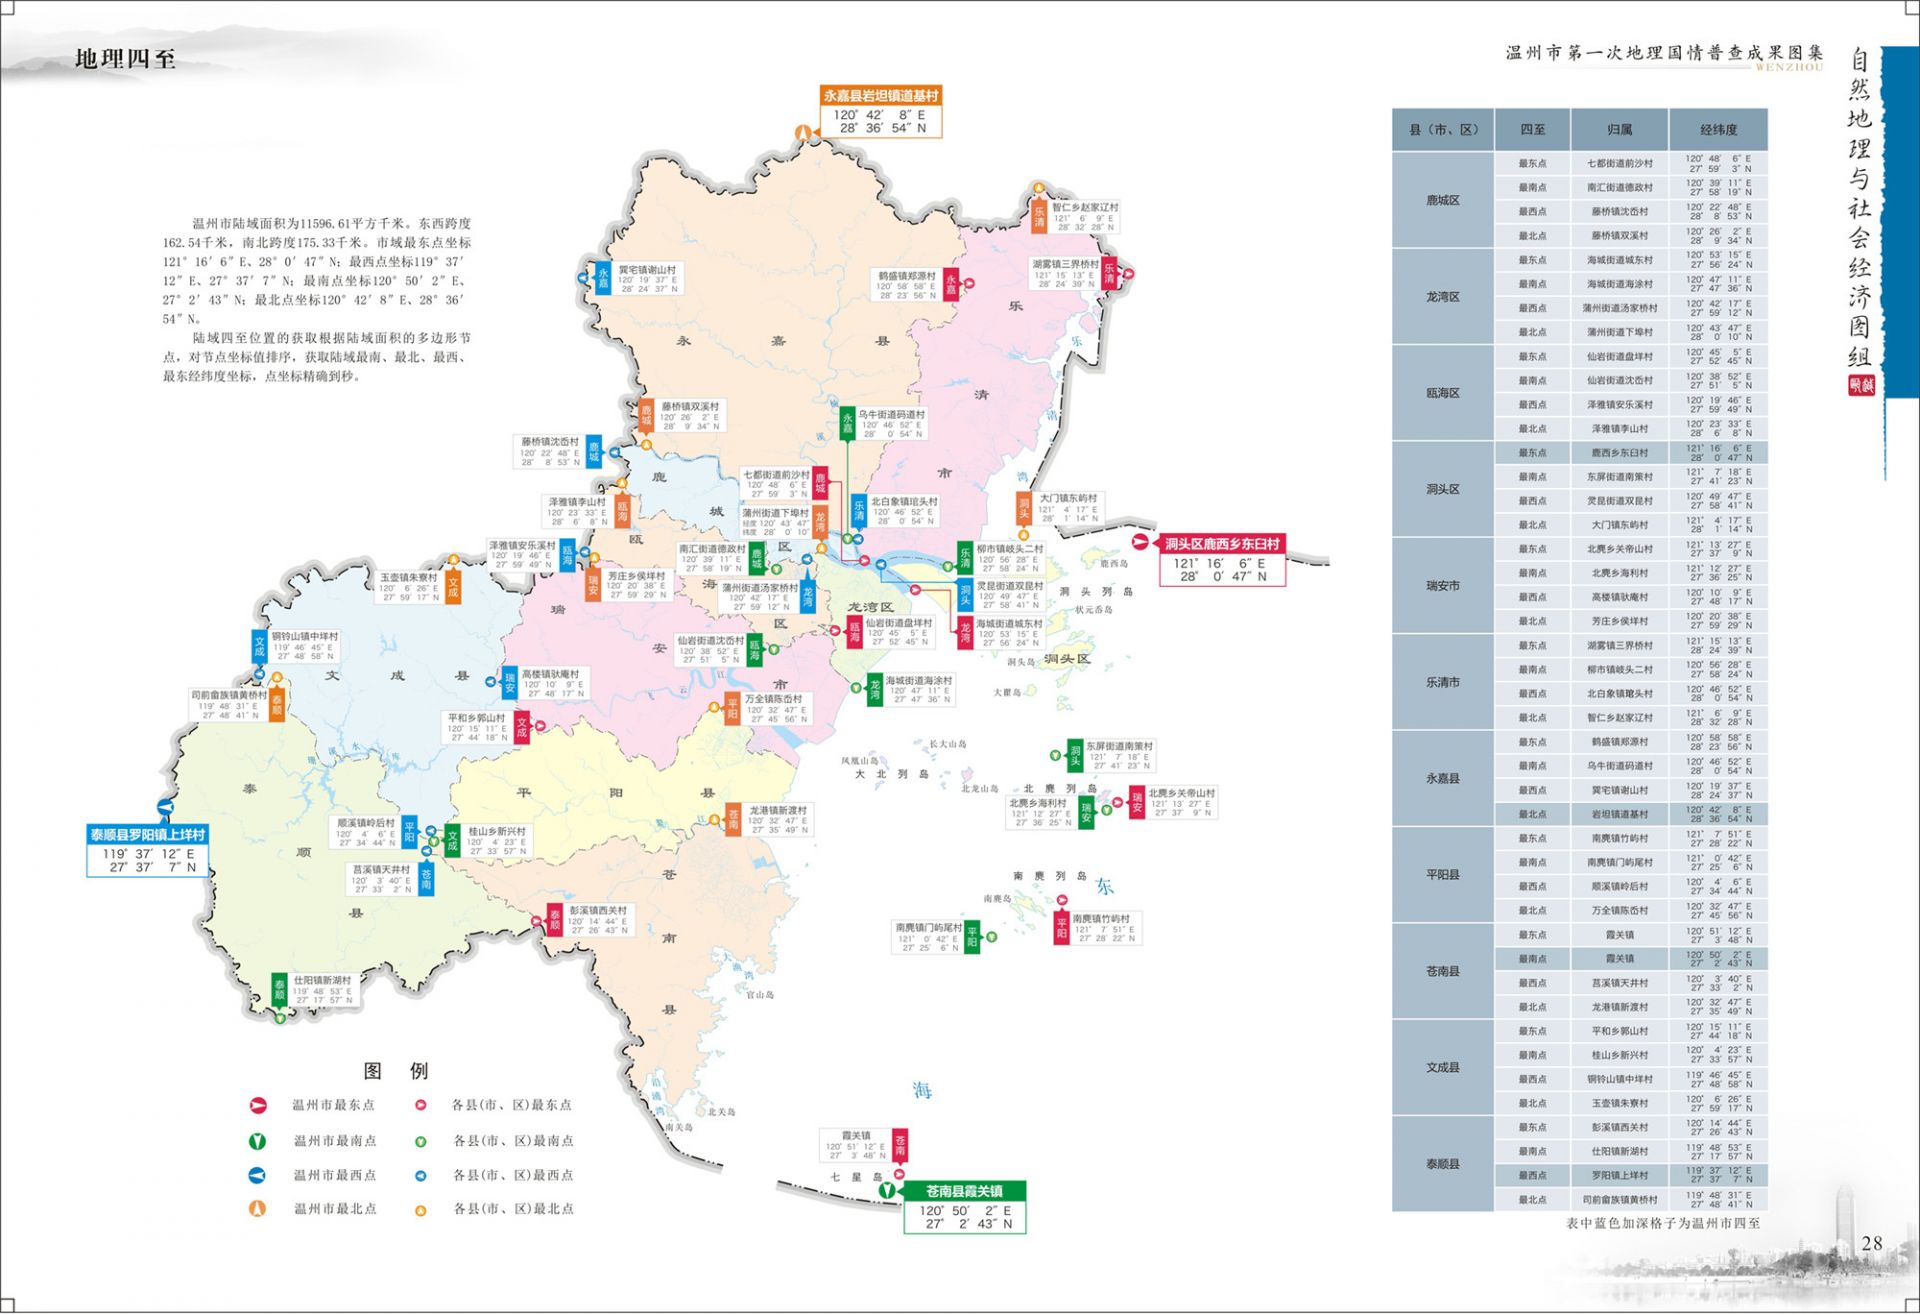Viewport: 1920px width, 1315px height.
Task: Click the 温州市第一次地理国情普查成果图集 header
Action: (1664, 53)
